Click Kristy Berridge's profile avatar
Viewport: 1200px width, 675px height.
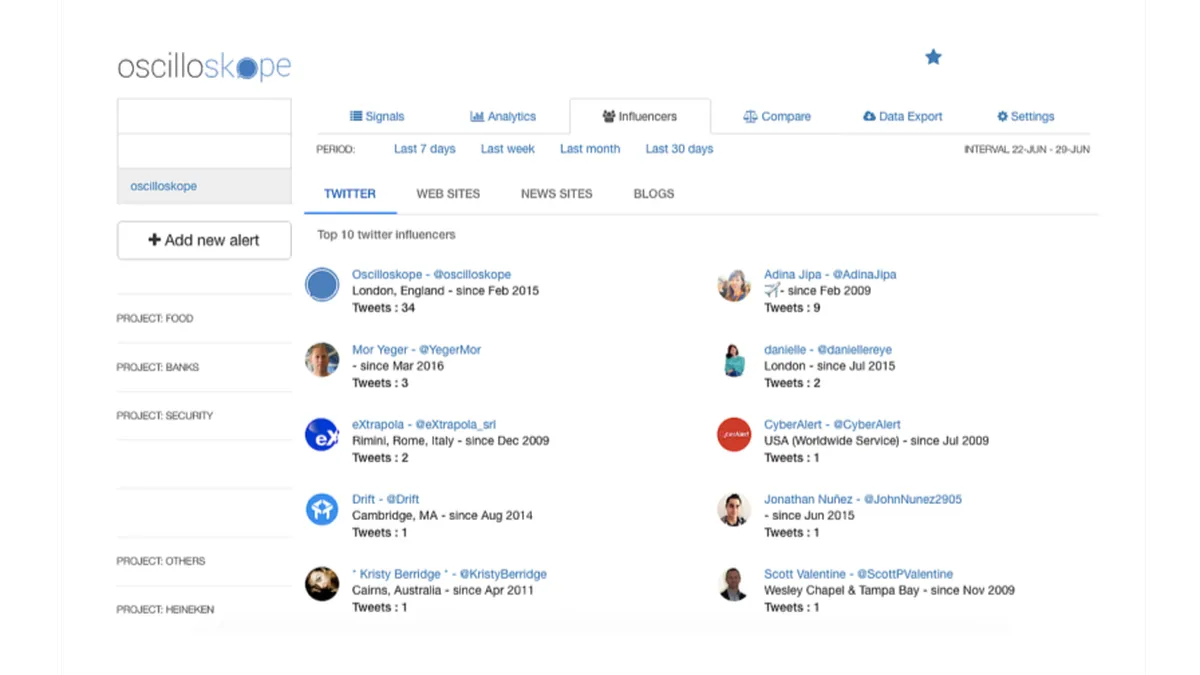coord(322,584)
